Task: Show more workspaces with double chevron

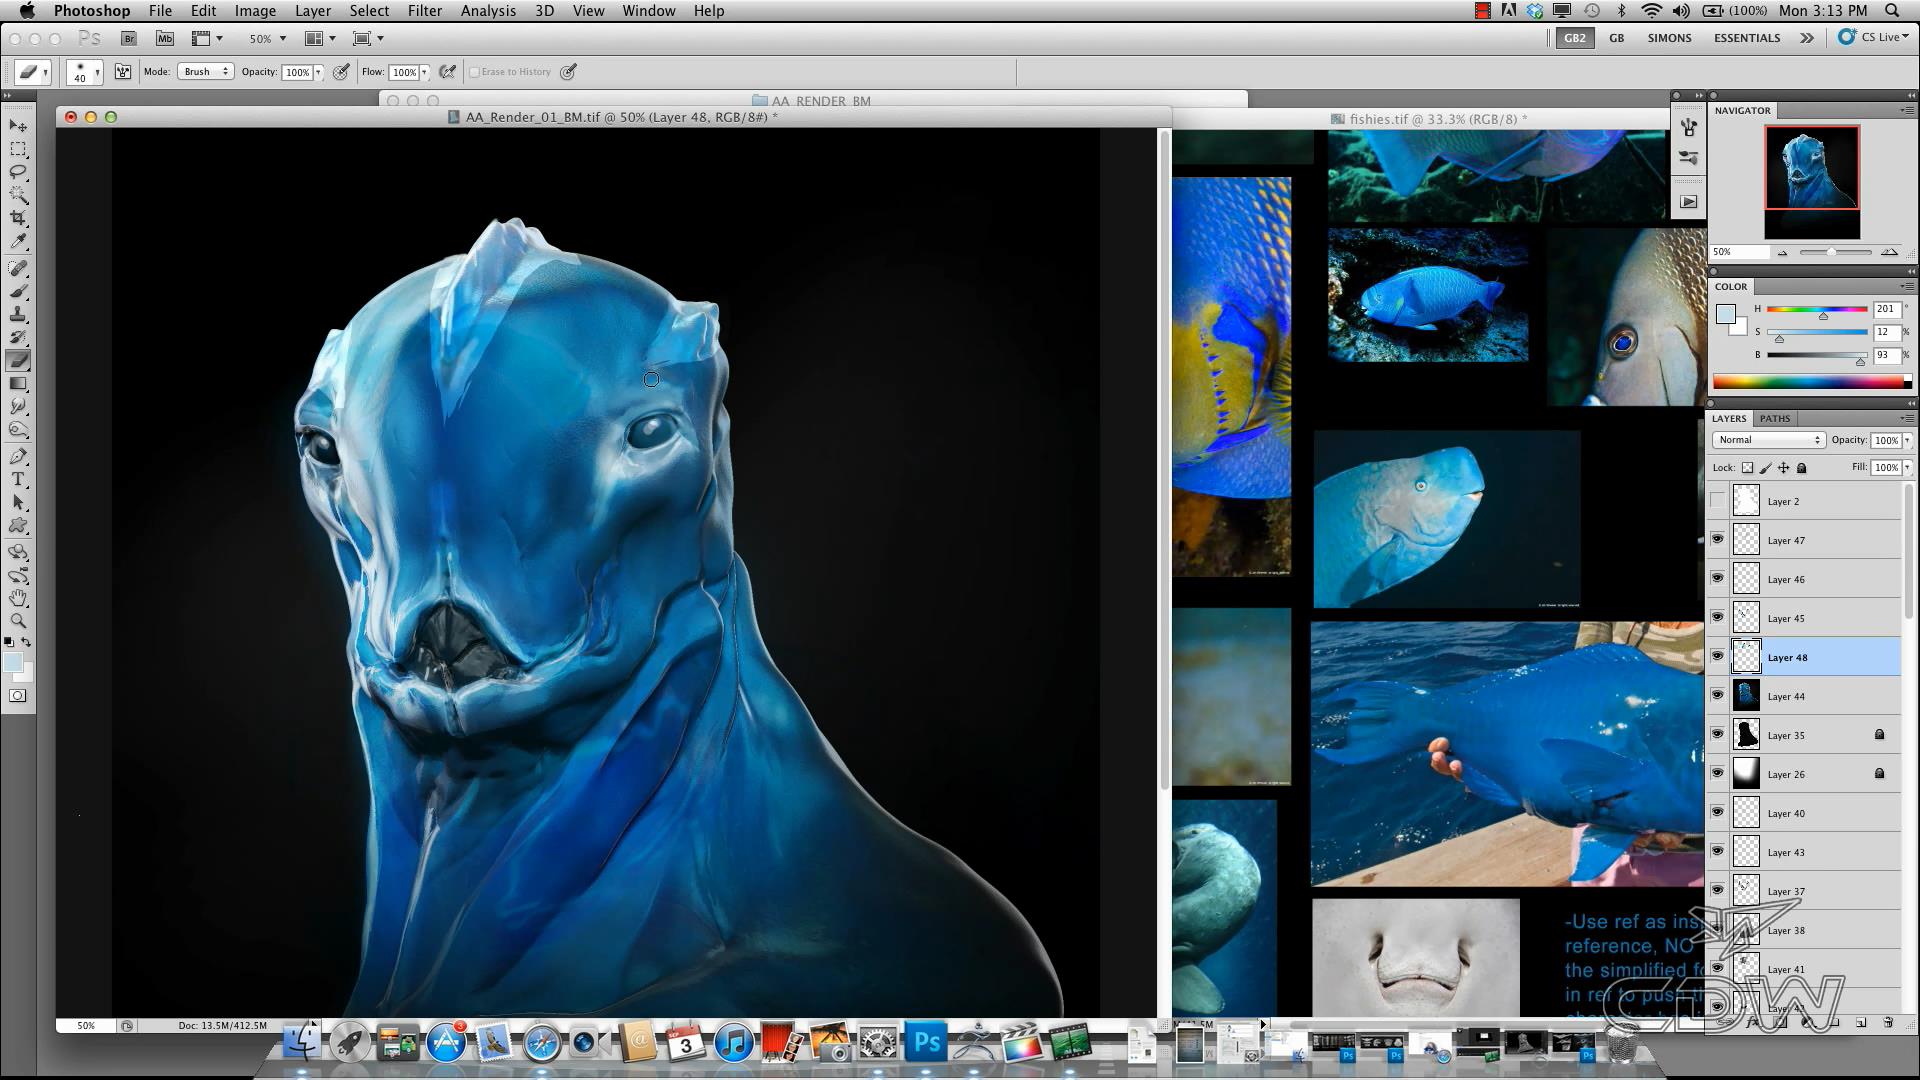Action: (1807, 38)
